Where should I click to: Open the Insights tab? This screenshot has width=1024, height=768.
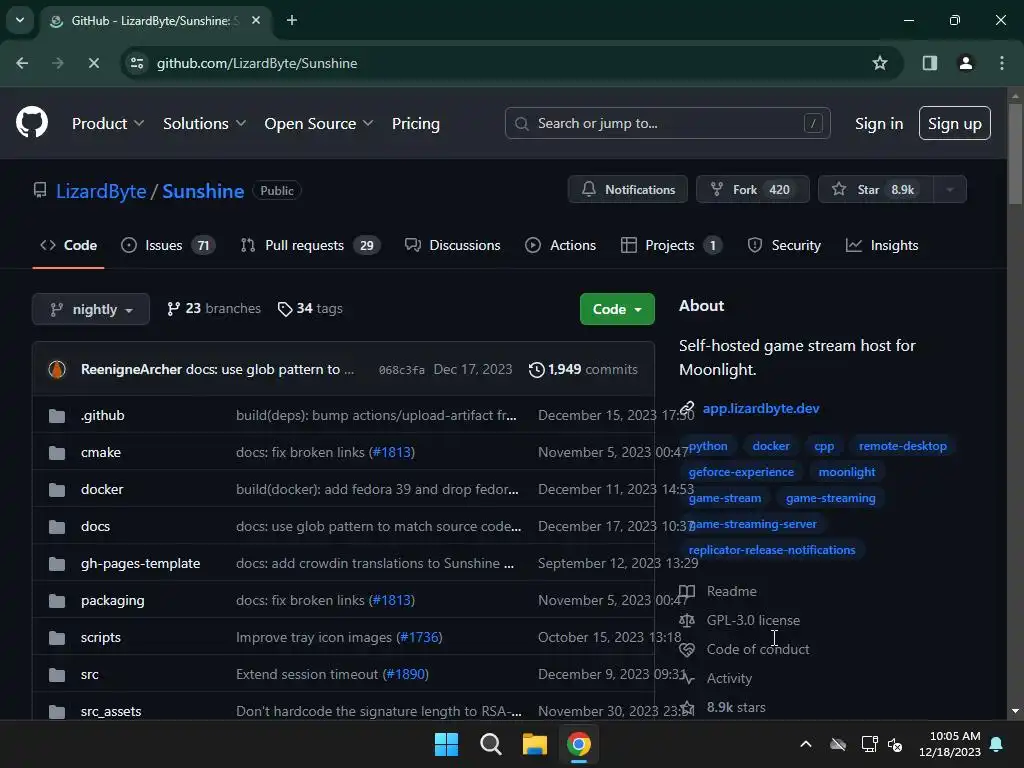tap(882, 246)
